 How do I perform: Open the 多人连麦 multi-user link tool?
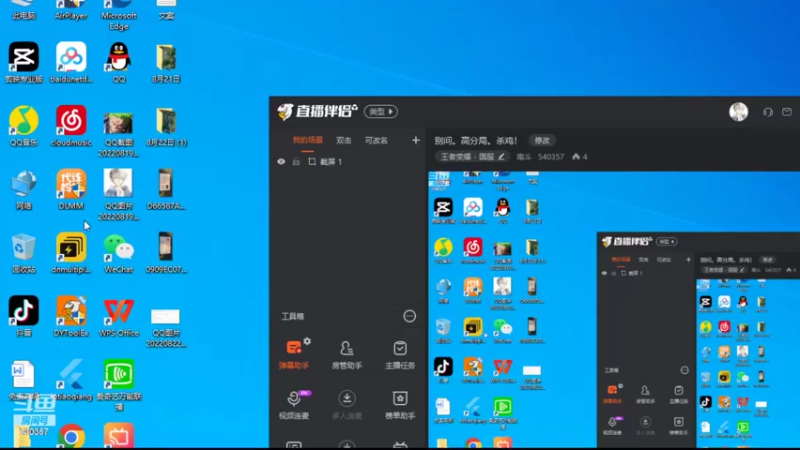point(347,405)
